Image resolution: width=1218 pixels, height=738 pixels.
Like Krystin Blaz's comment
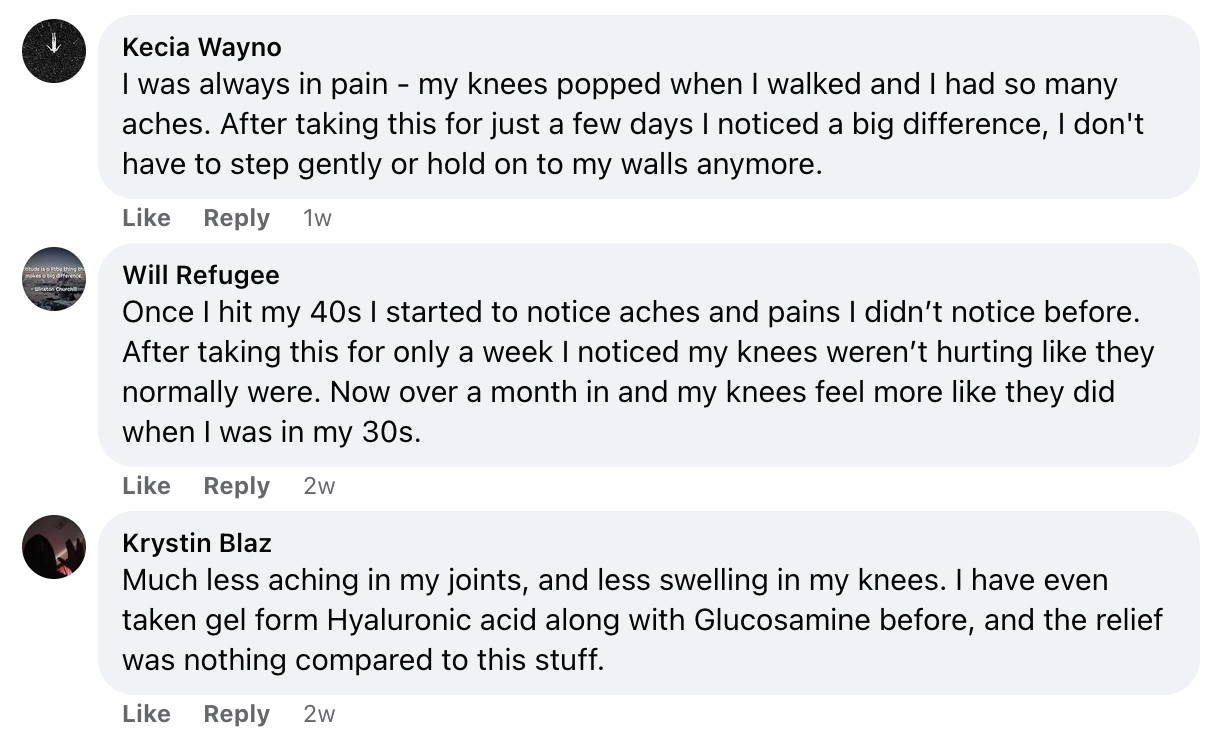pyautogui.click(x=147, y=714)
